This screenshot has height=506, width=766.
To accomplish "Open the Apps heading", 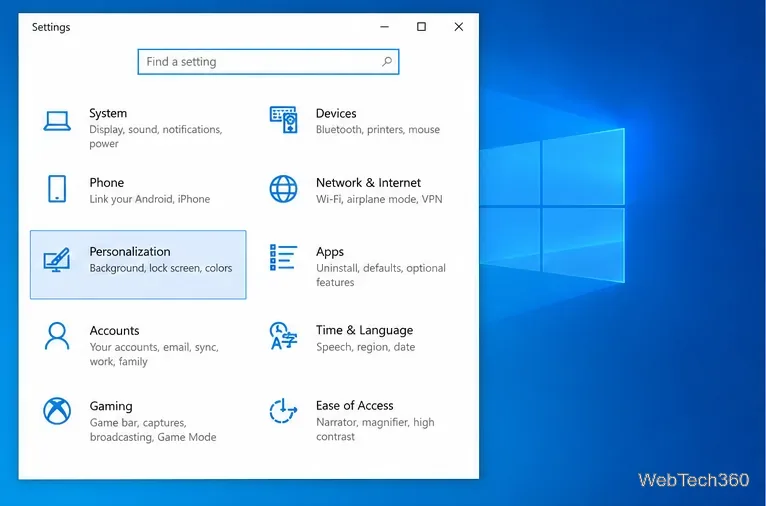I will click(330, 252).
